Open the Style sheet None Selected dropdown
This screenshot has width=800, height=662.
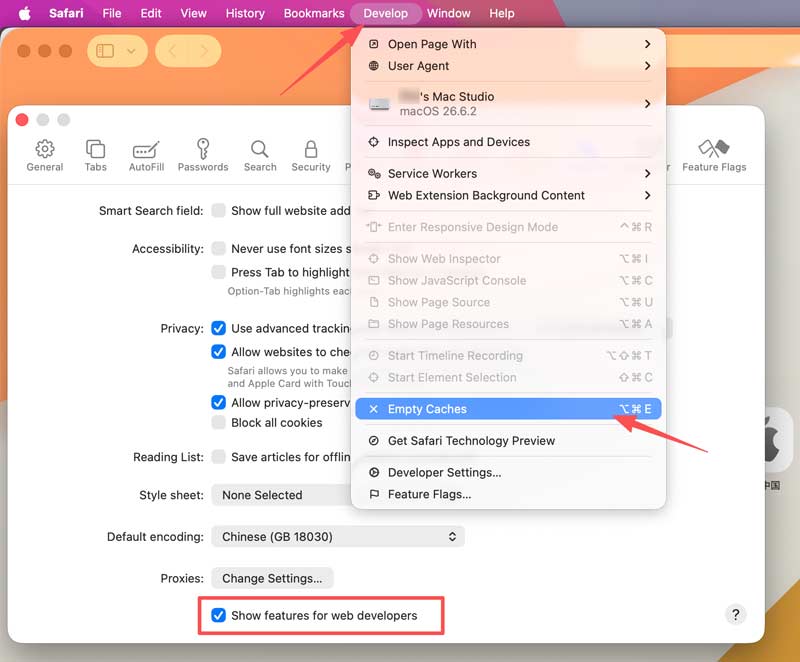(282, 495)
